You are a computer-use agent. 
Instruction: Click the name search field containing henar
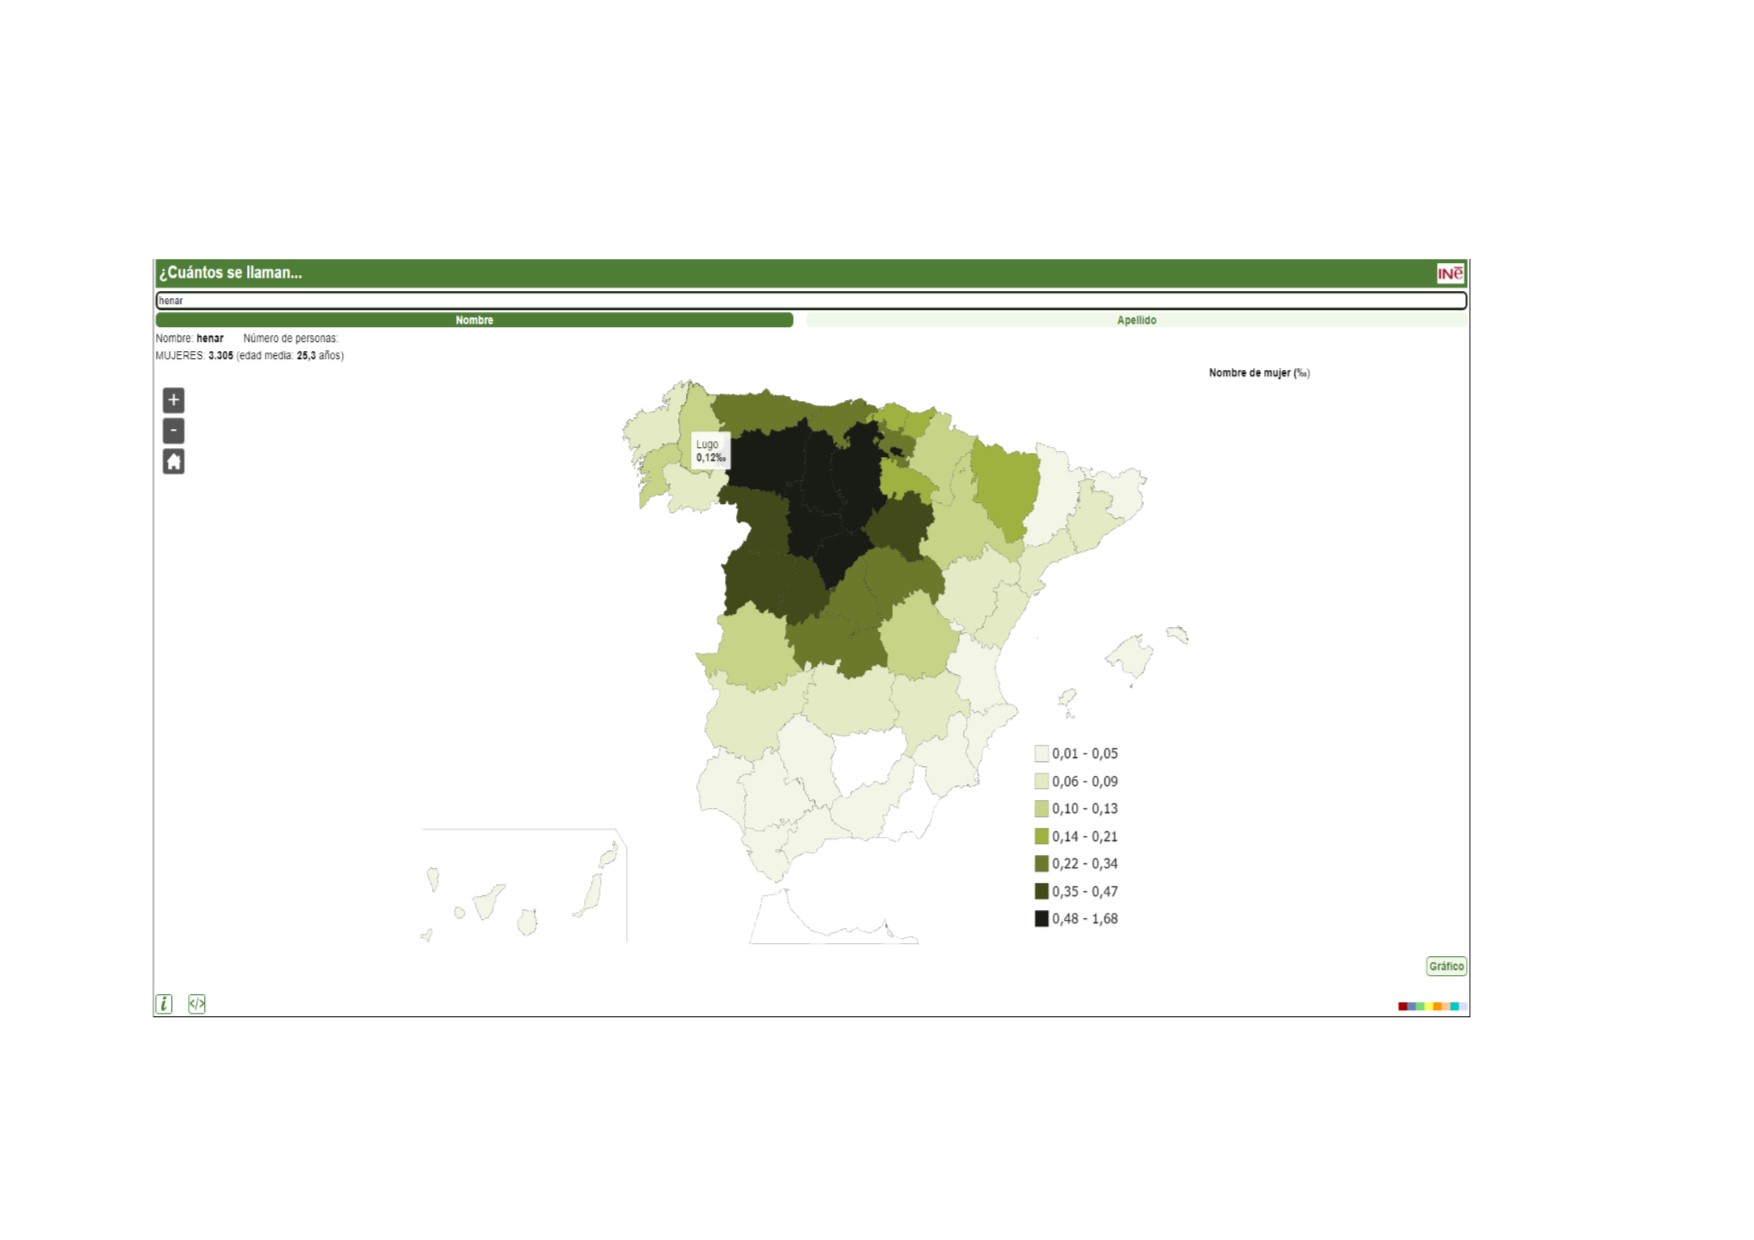pyautogui.click(x=810, y=300)
